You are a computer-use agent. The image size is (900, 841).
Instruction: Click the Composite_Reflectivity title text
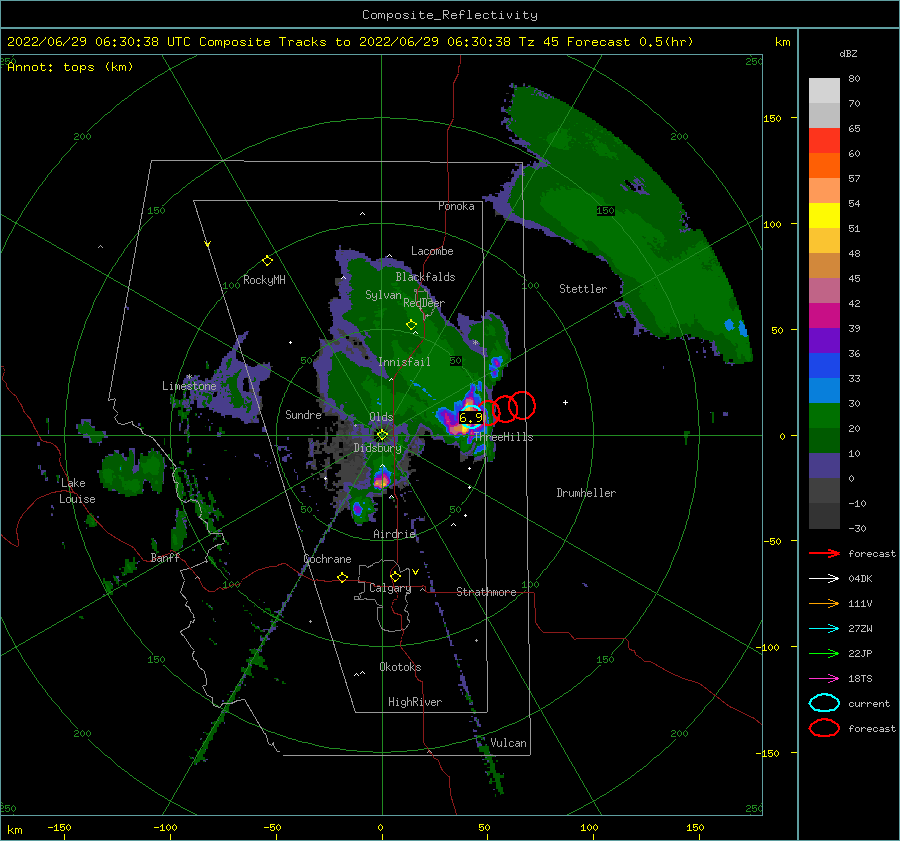(x=450, y=15)
